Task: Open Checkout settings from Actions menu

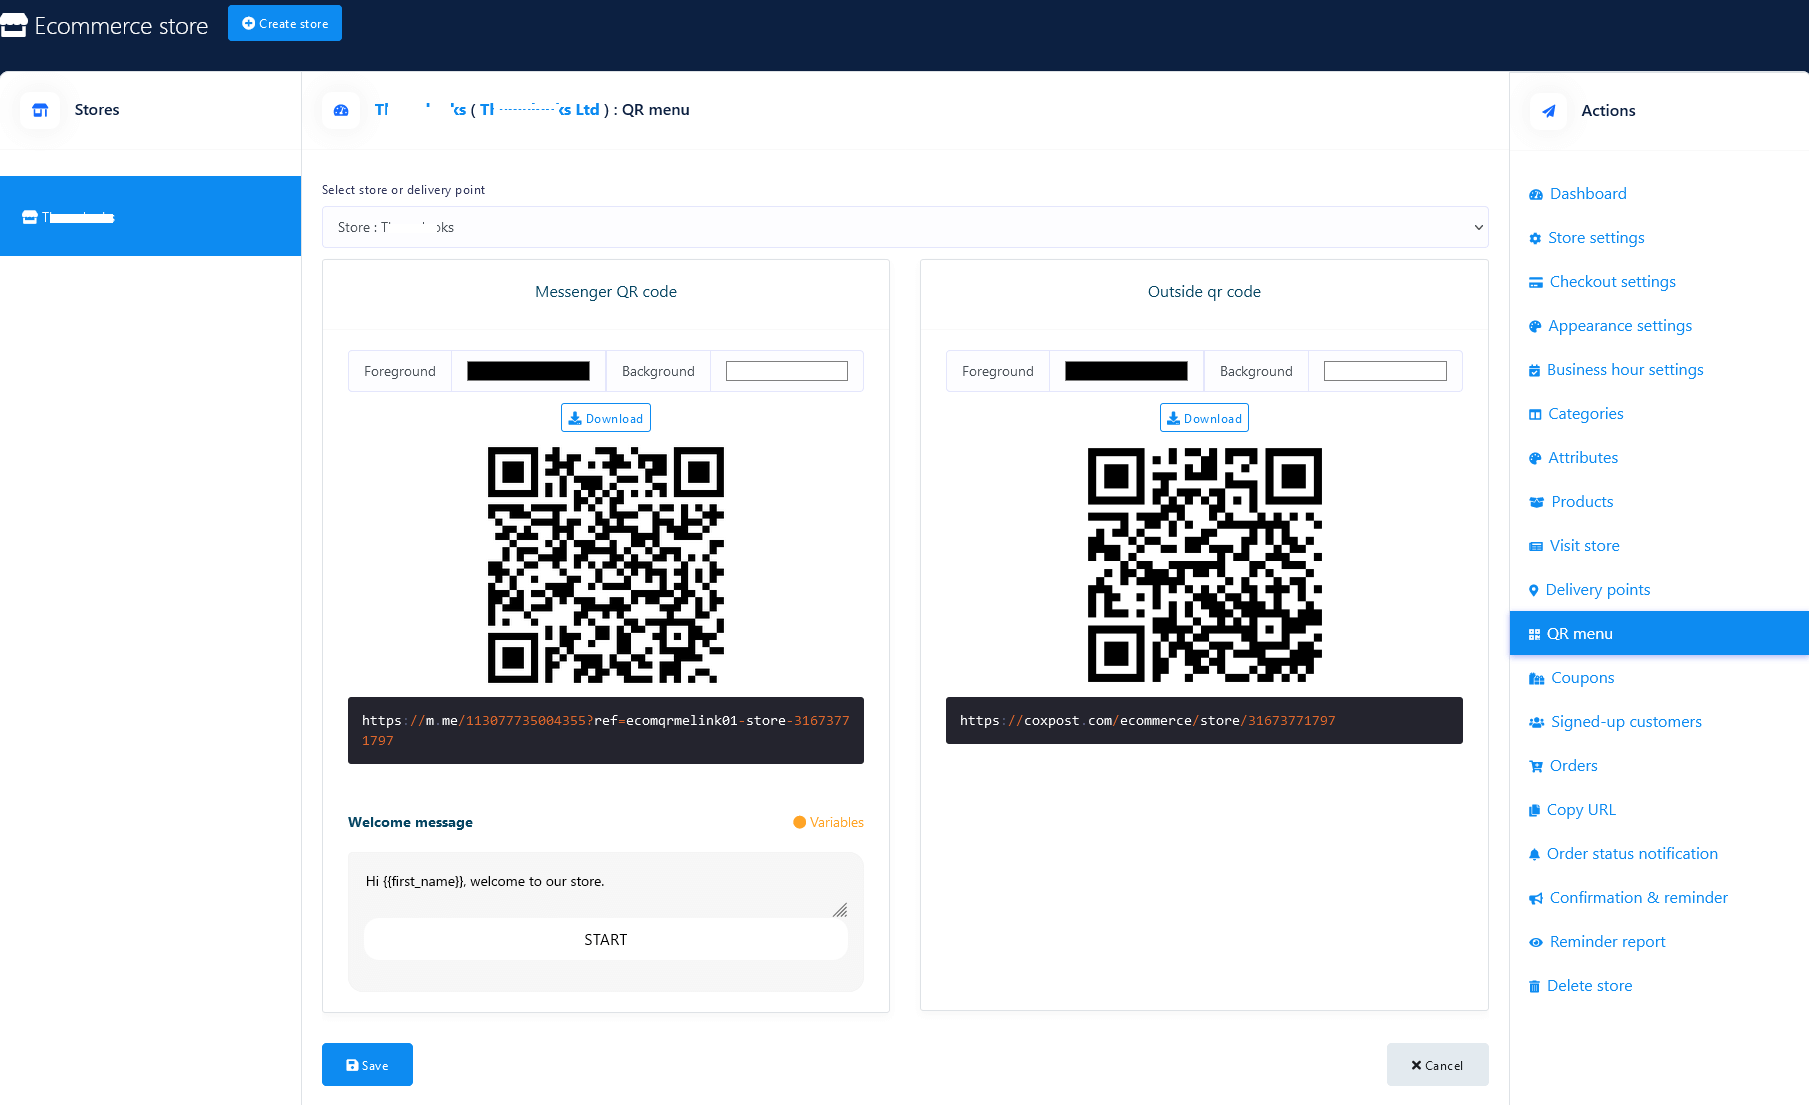Action: (x=1612, y=282)
